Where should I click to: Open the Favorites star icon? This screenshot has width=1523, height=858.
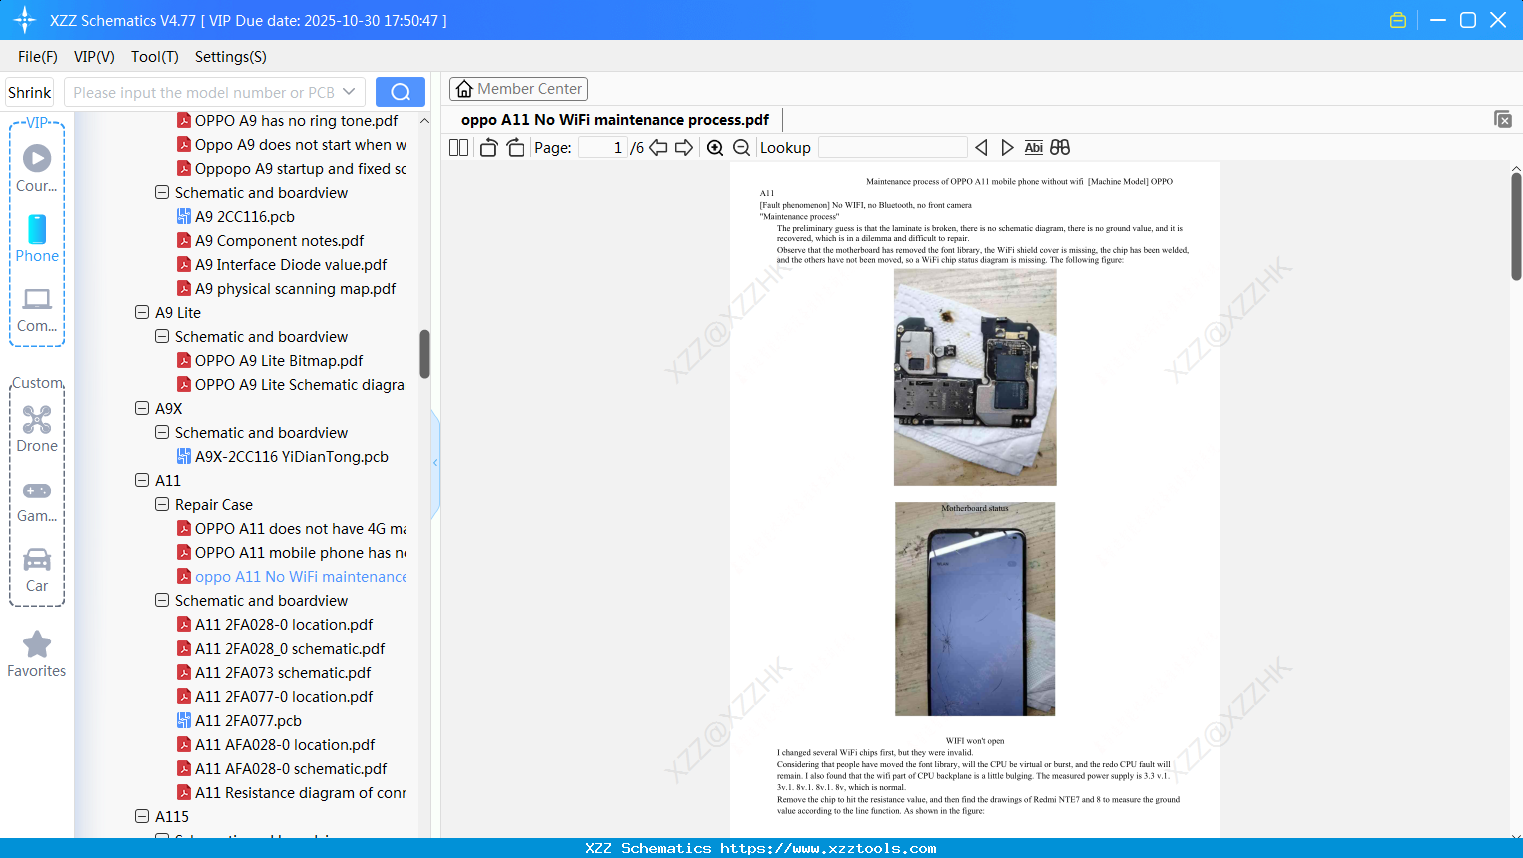coord(37,654)
